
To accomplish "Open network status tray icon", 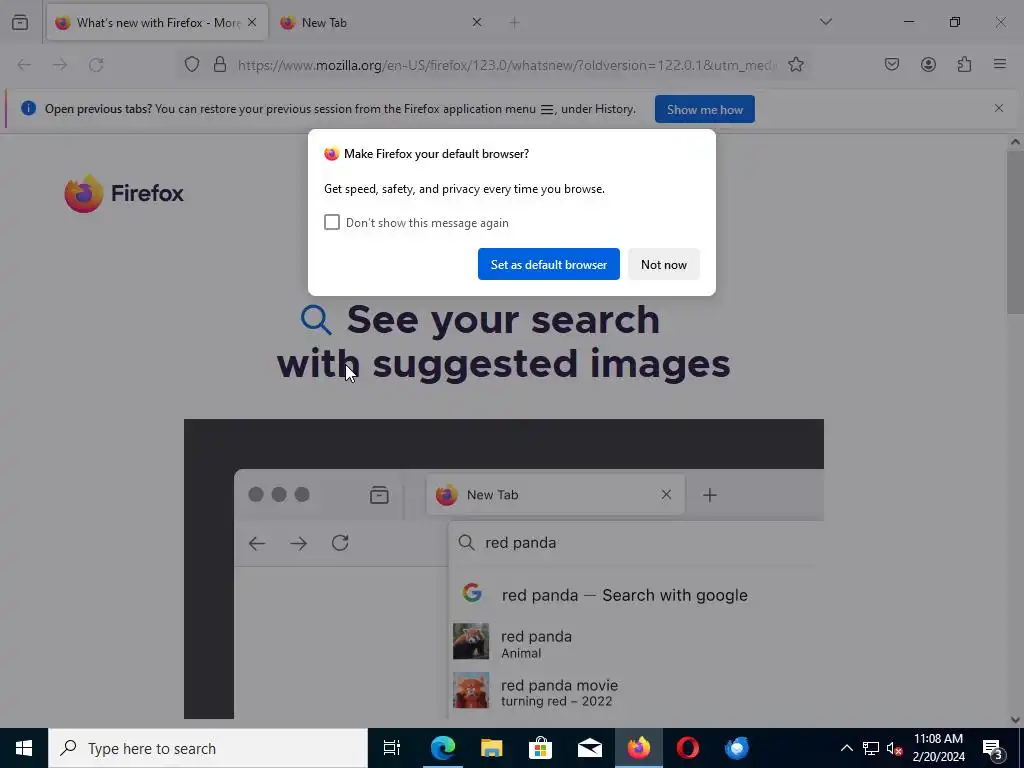I will 871,748.
